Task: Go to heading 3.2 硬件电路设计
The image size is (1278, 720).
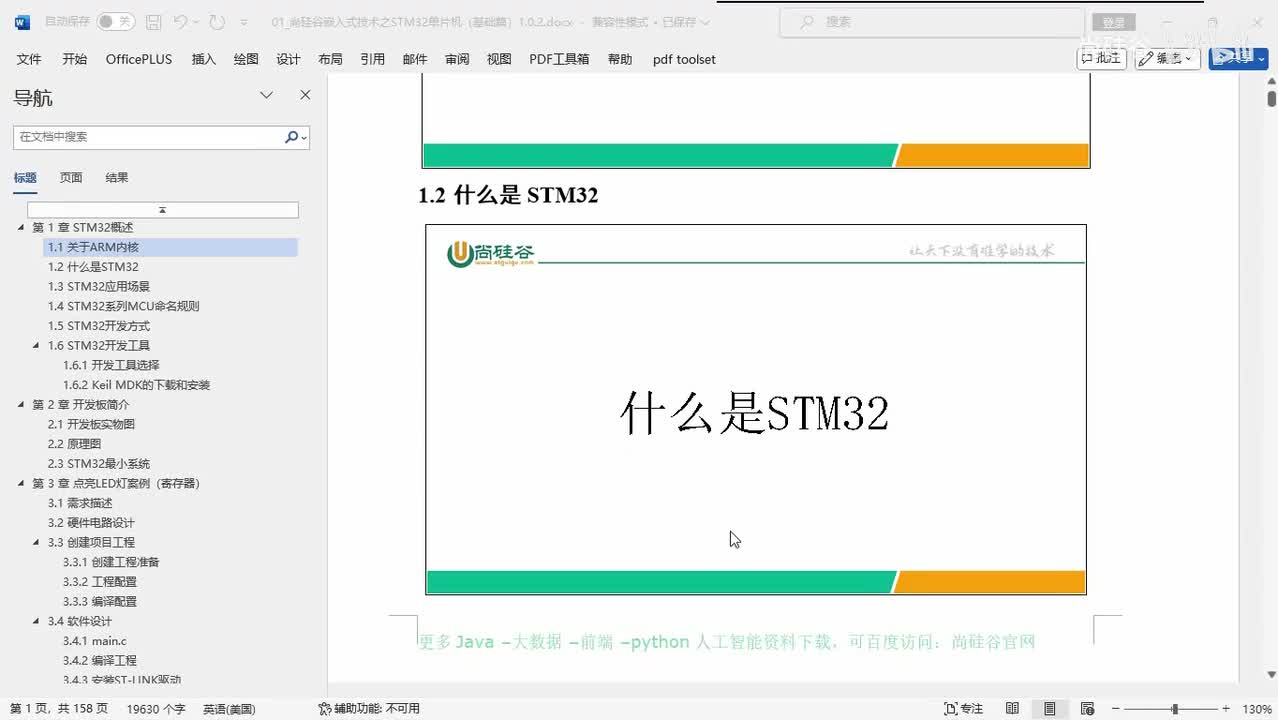Action: click(91, 523)
